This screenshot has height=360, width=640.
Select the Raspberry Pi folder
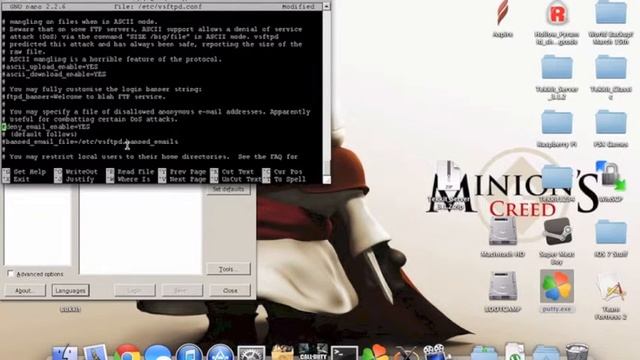557,122
